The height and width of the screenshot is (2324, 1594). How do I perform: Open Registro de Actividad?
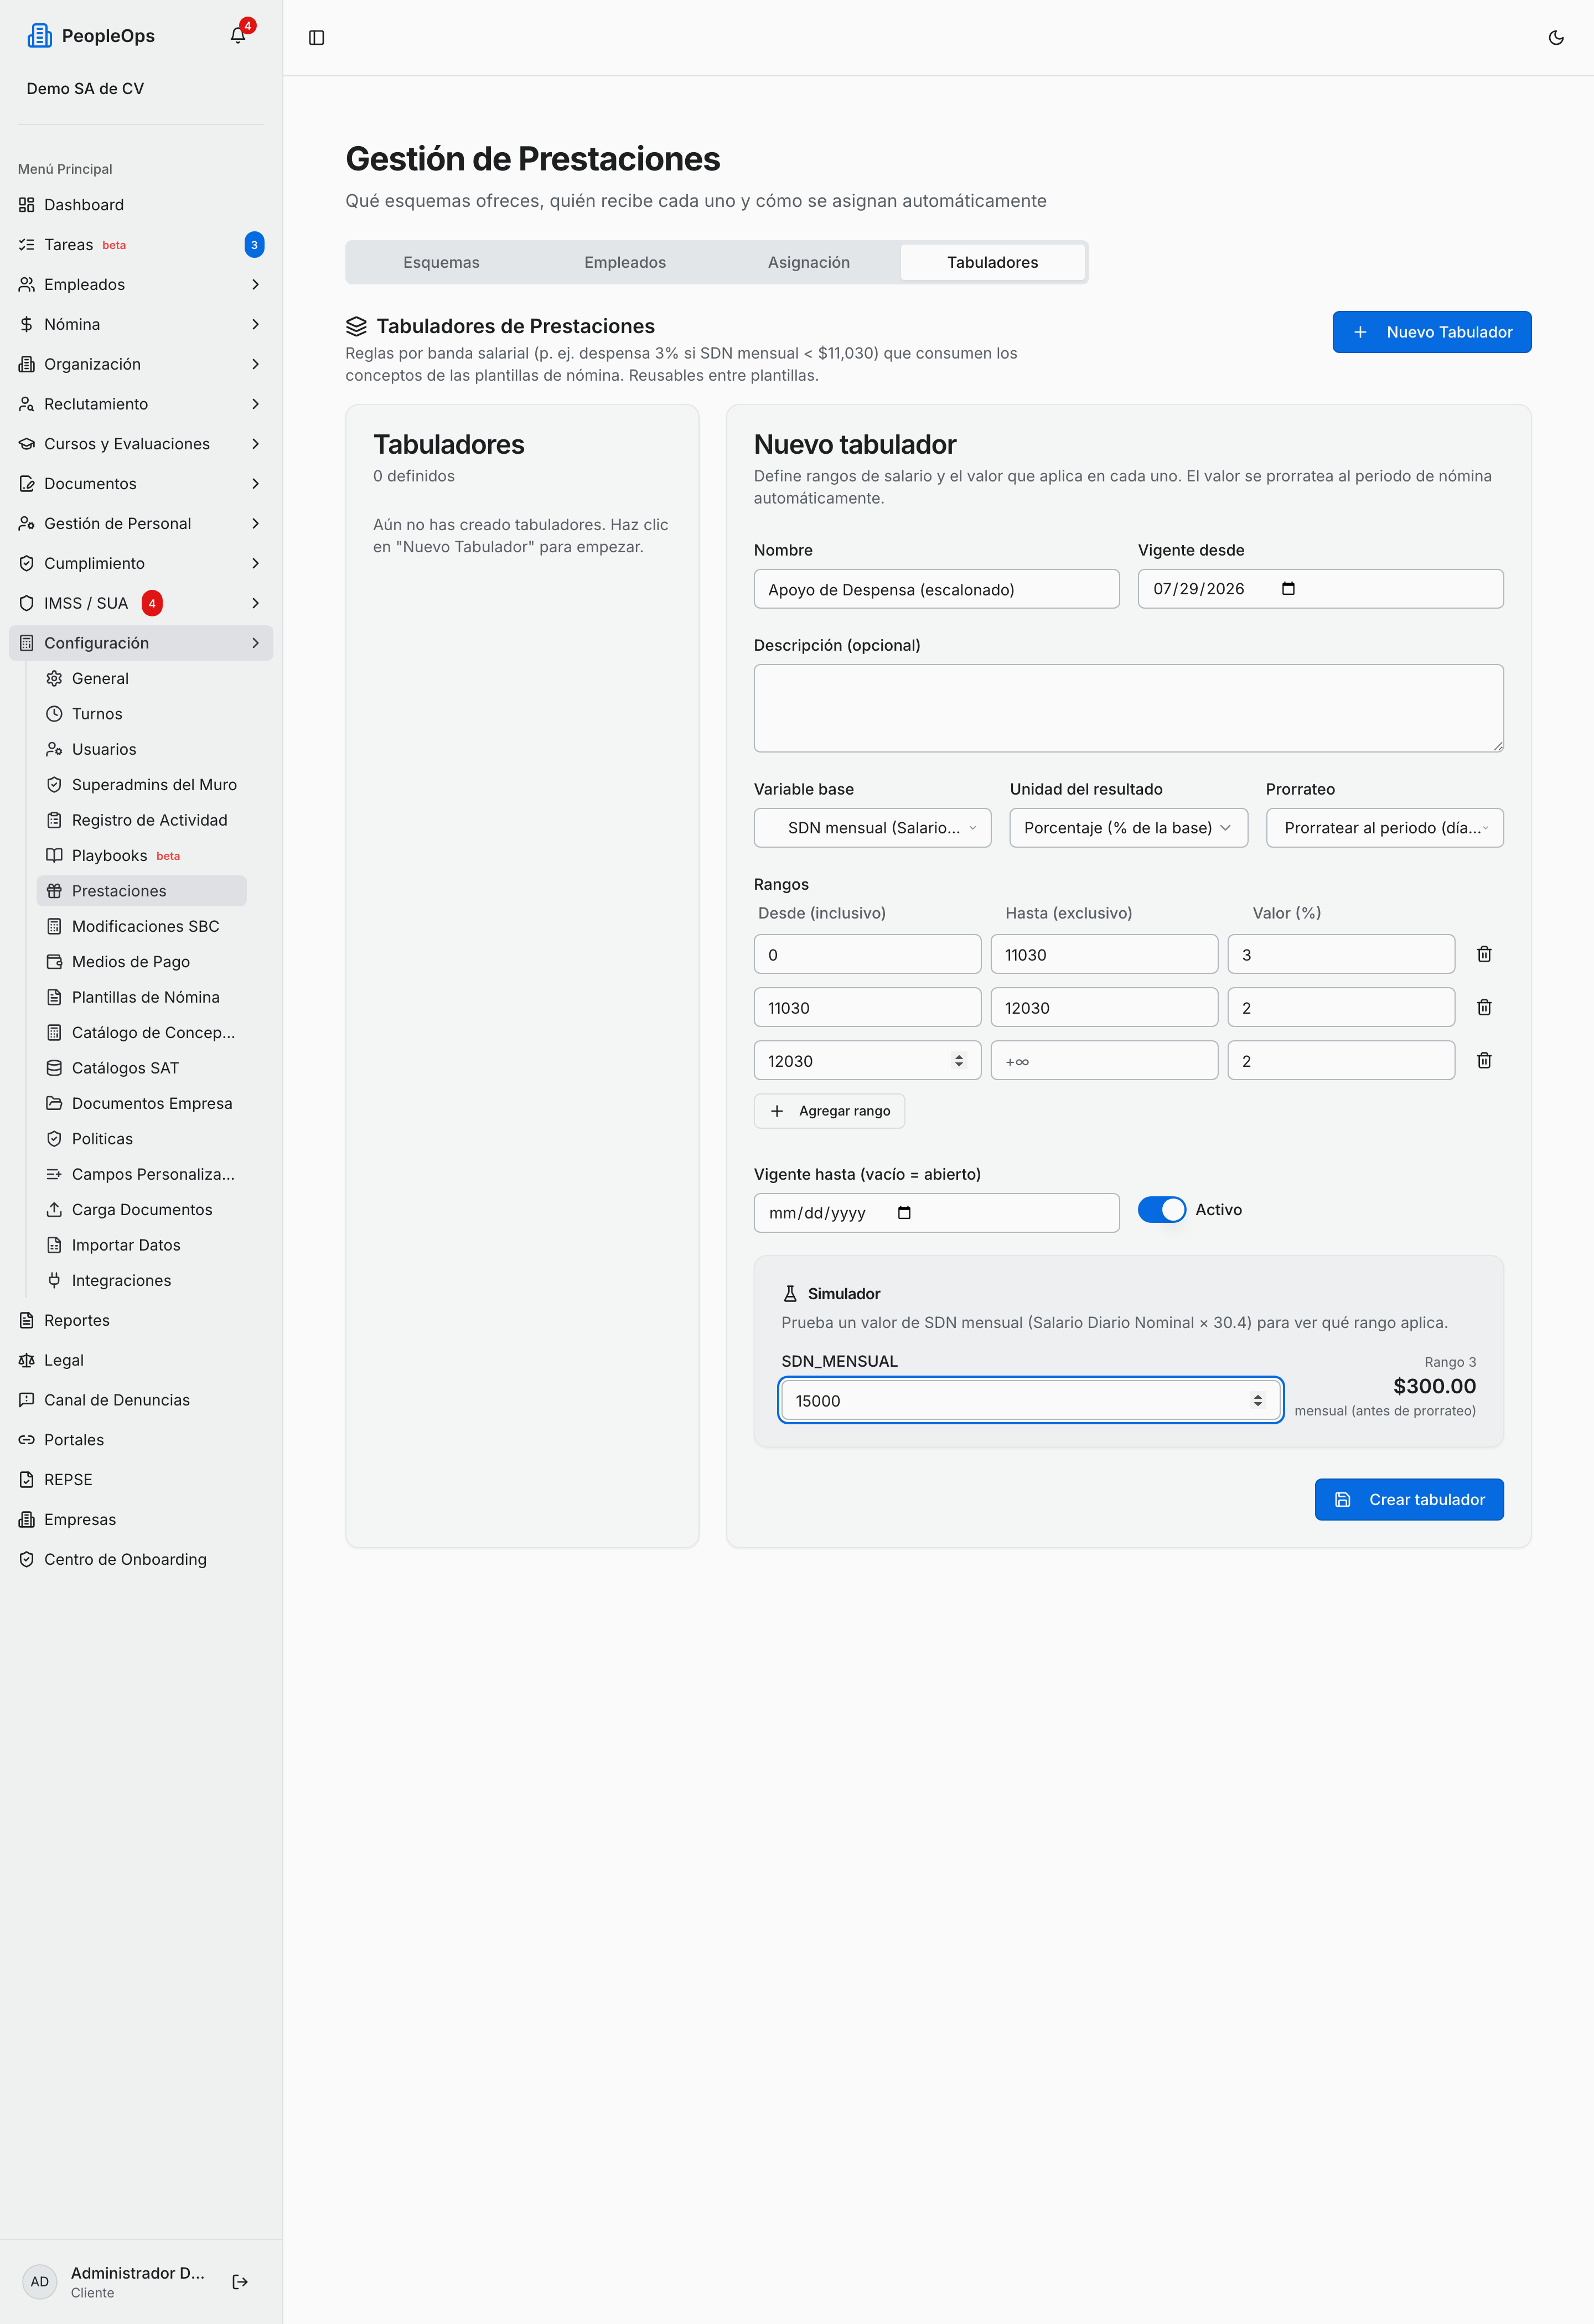coord(142,820)
